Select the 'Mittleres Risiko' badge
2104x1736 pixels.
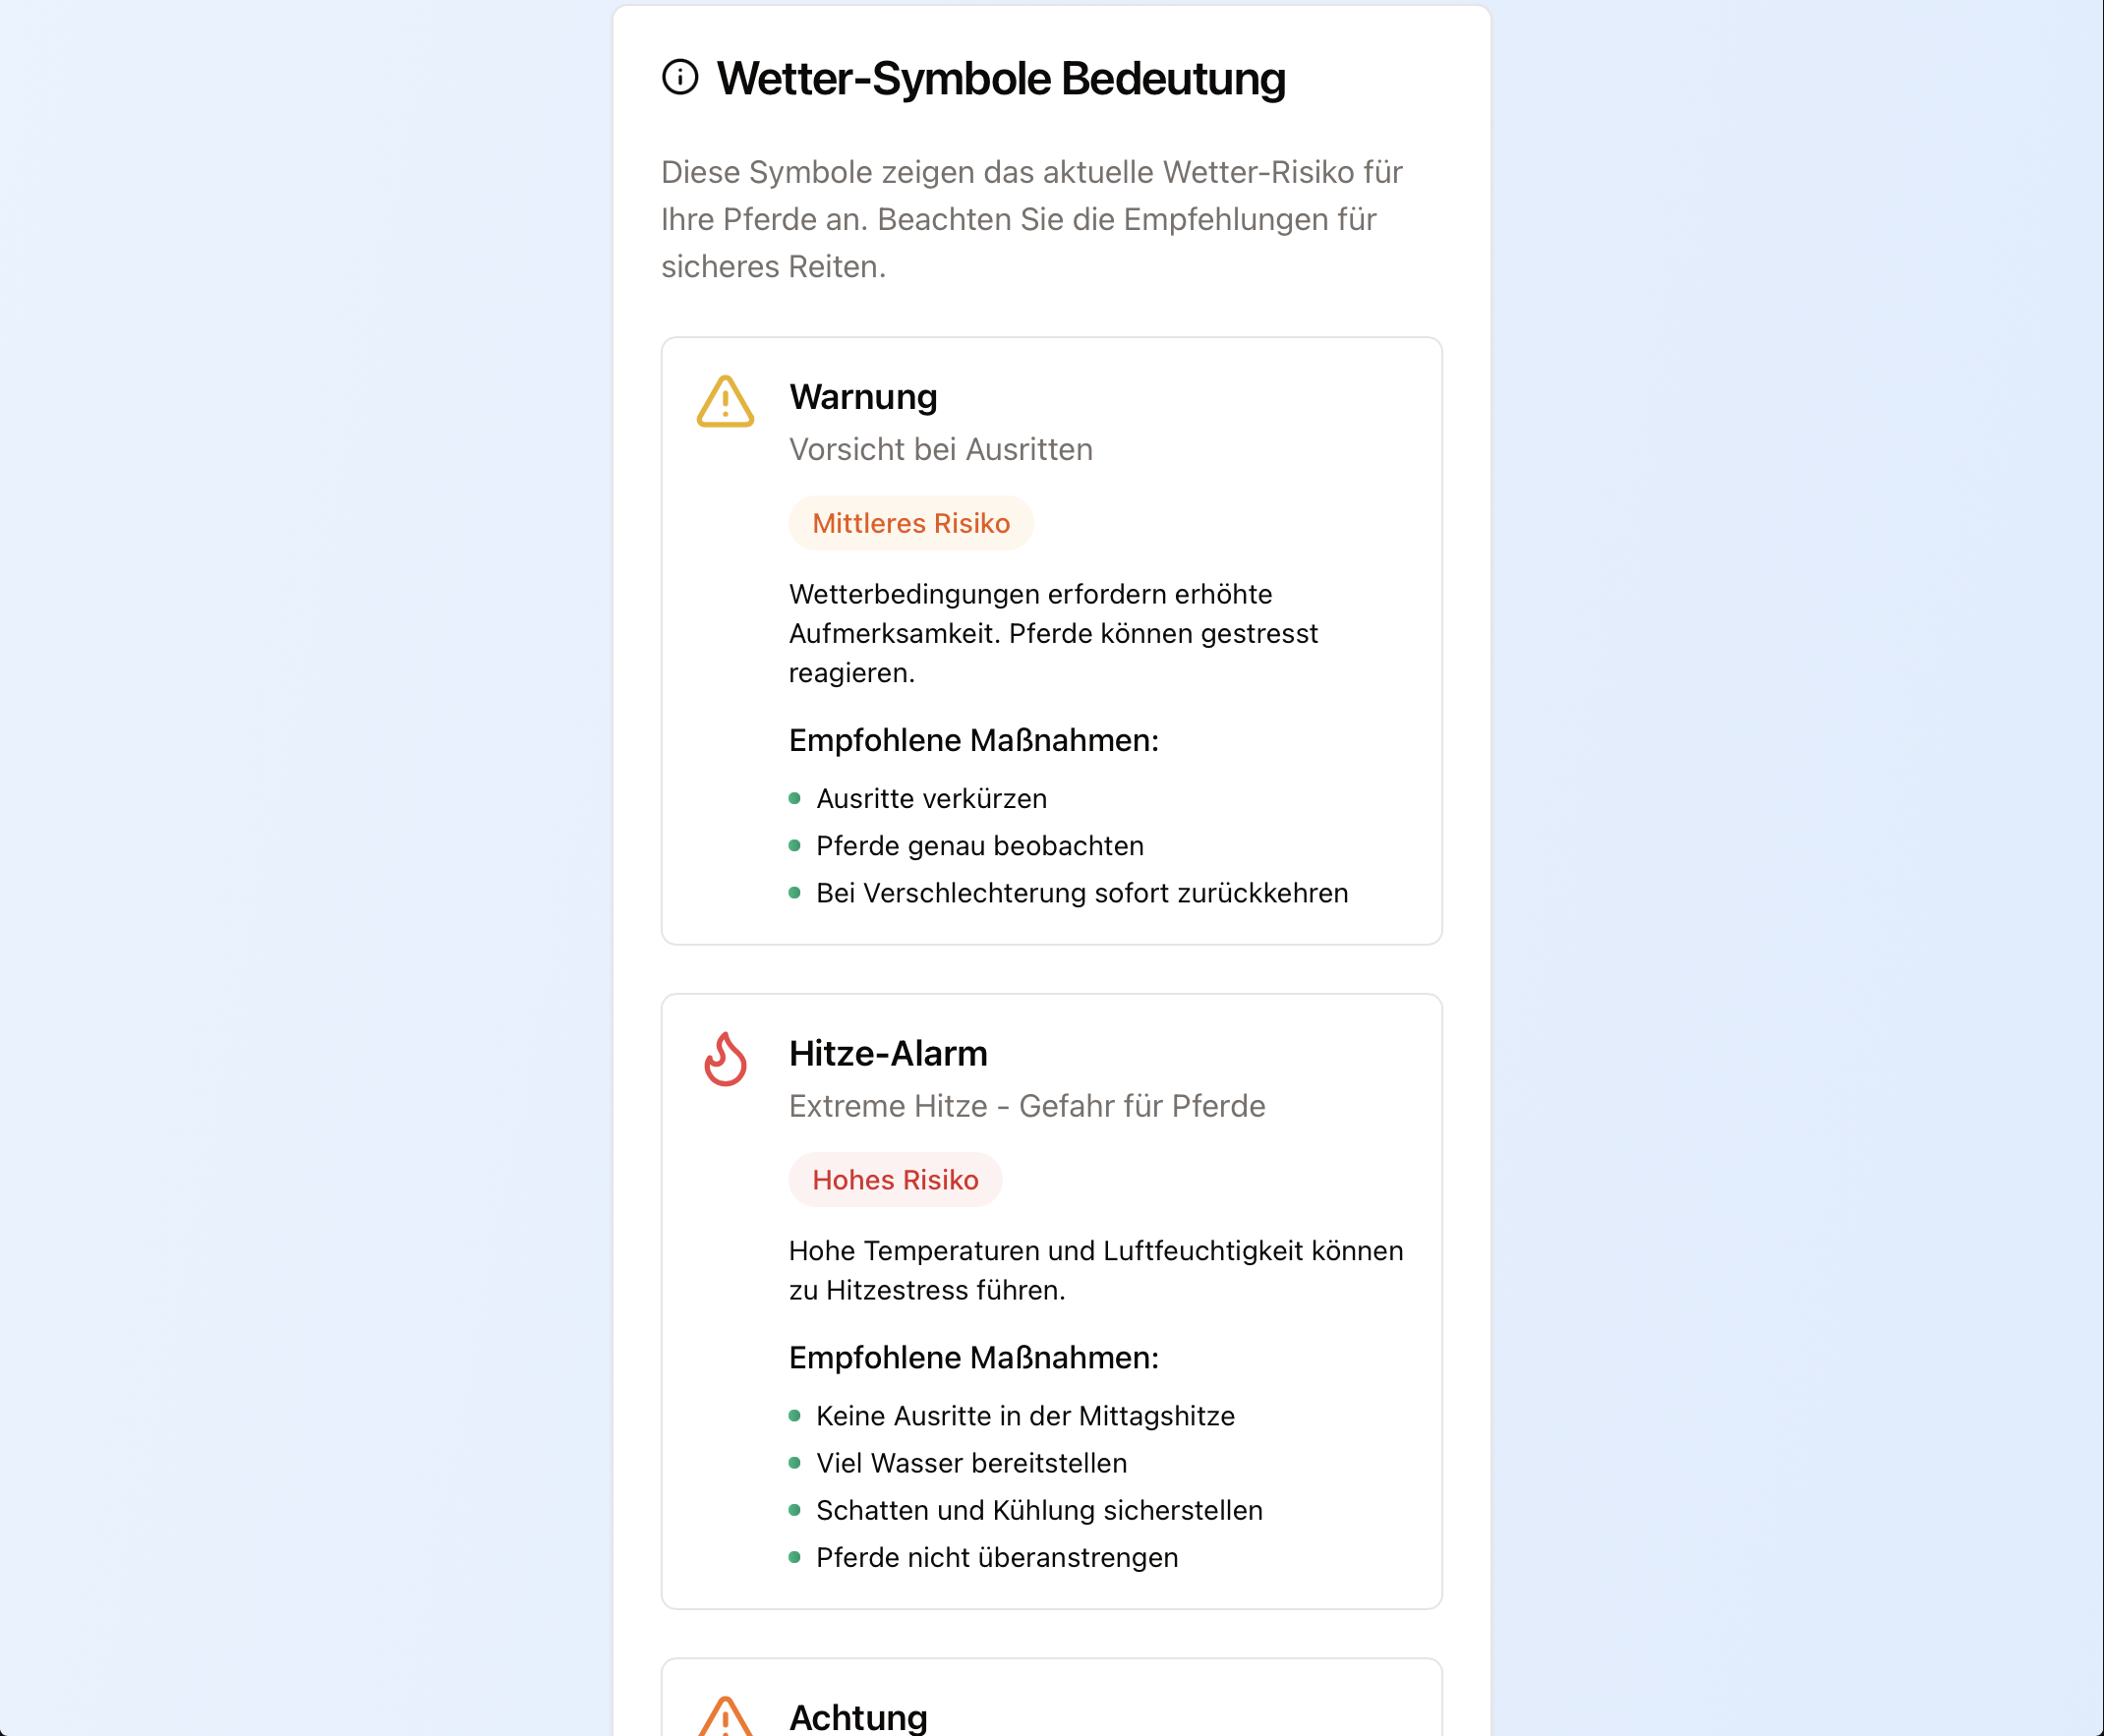tap(910, 523)
